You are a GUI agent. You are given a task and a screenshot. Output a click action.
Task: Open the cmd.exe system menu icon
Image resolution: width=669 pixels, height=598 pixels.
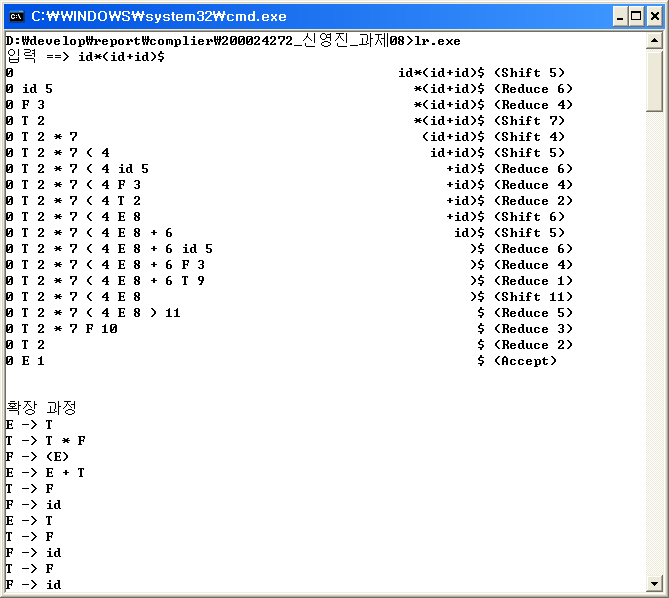(16, 15)
